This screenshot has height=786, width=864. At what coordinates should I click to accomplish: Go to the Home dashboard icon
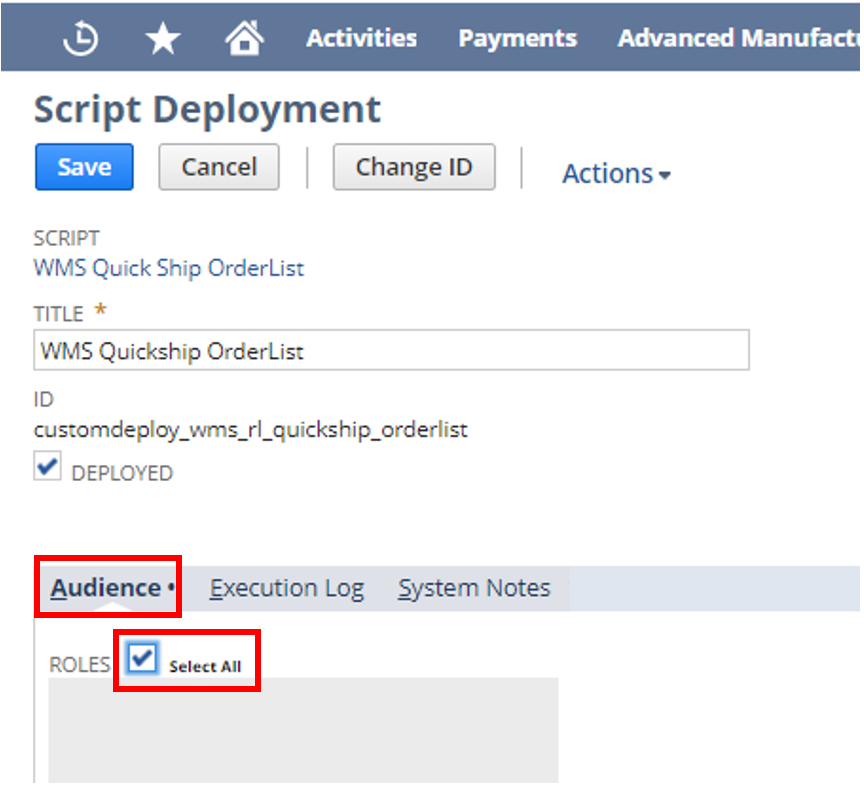[244, 39]
